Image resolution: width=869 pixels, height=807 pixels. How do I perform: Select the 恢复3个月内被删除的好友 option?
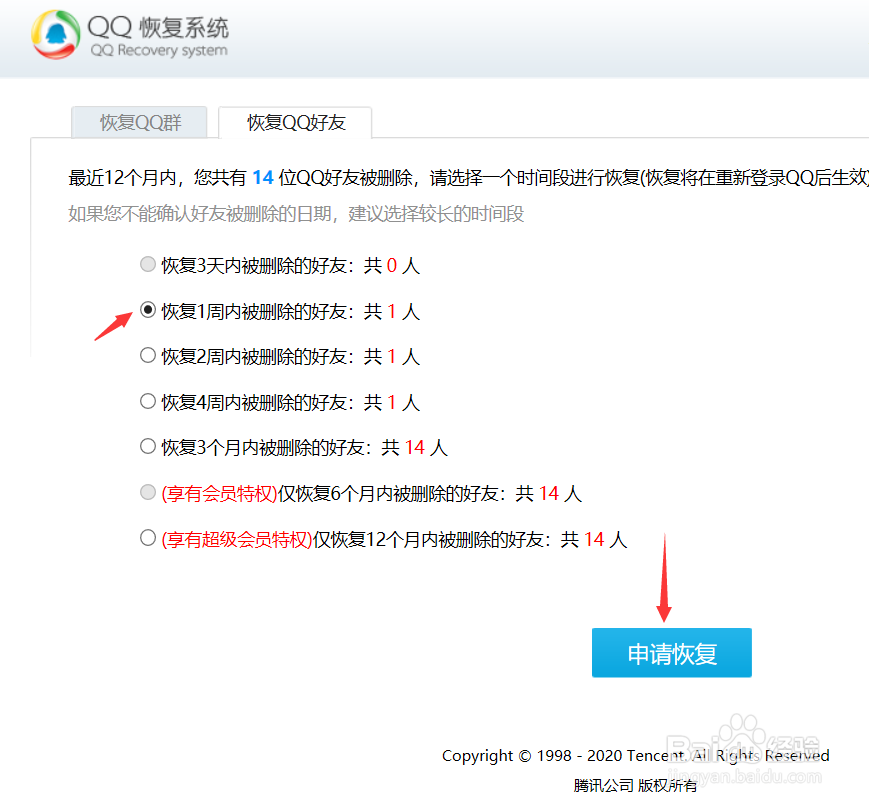pyautogui.click(x=148, y=447)
